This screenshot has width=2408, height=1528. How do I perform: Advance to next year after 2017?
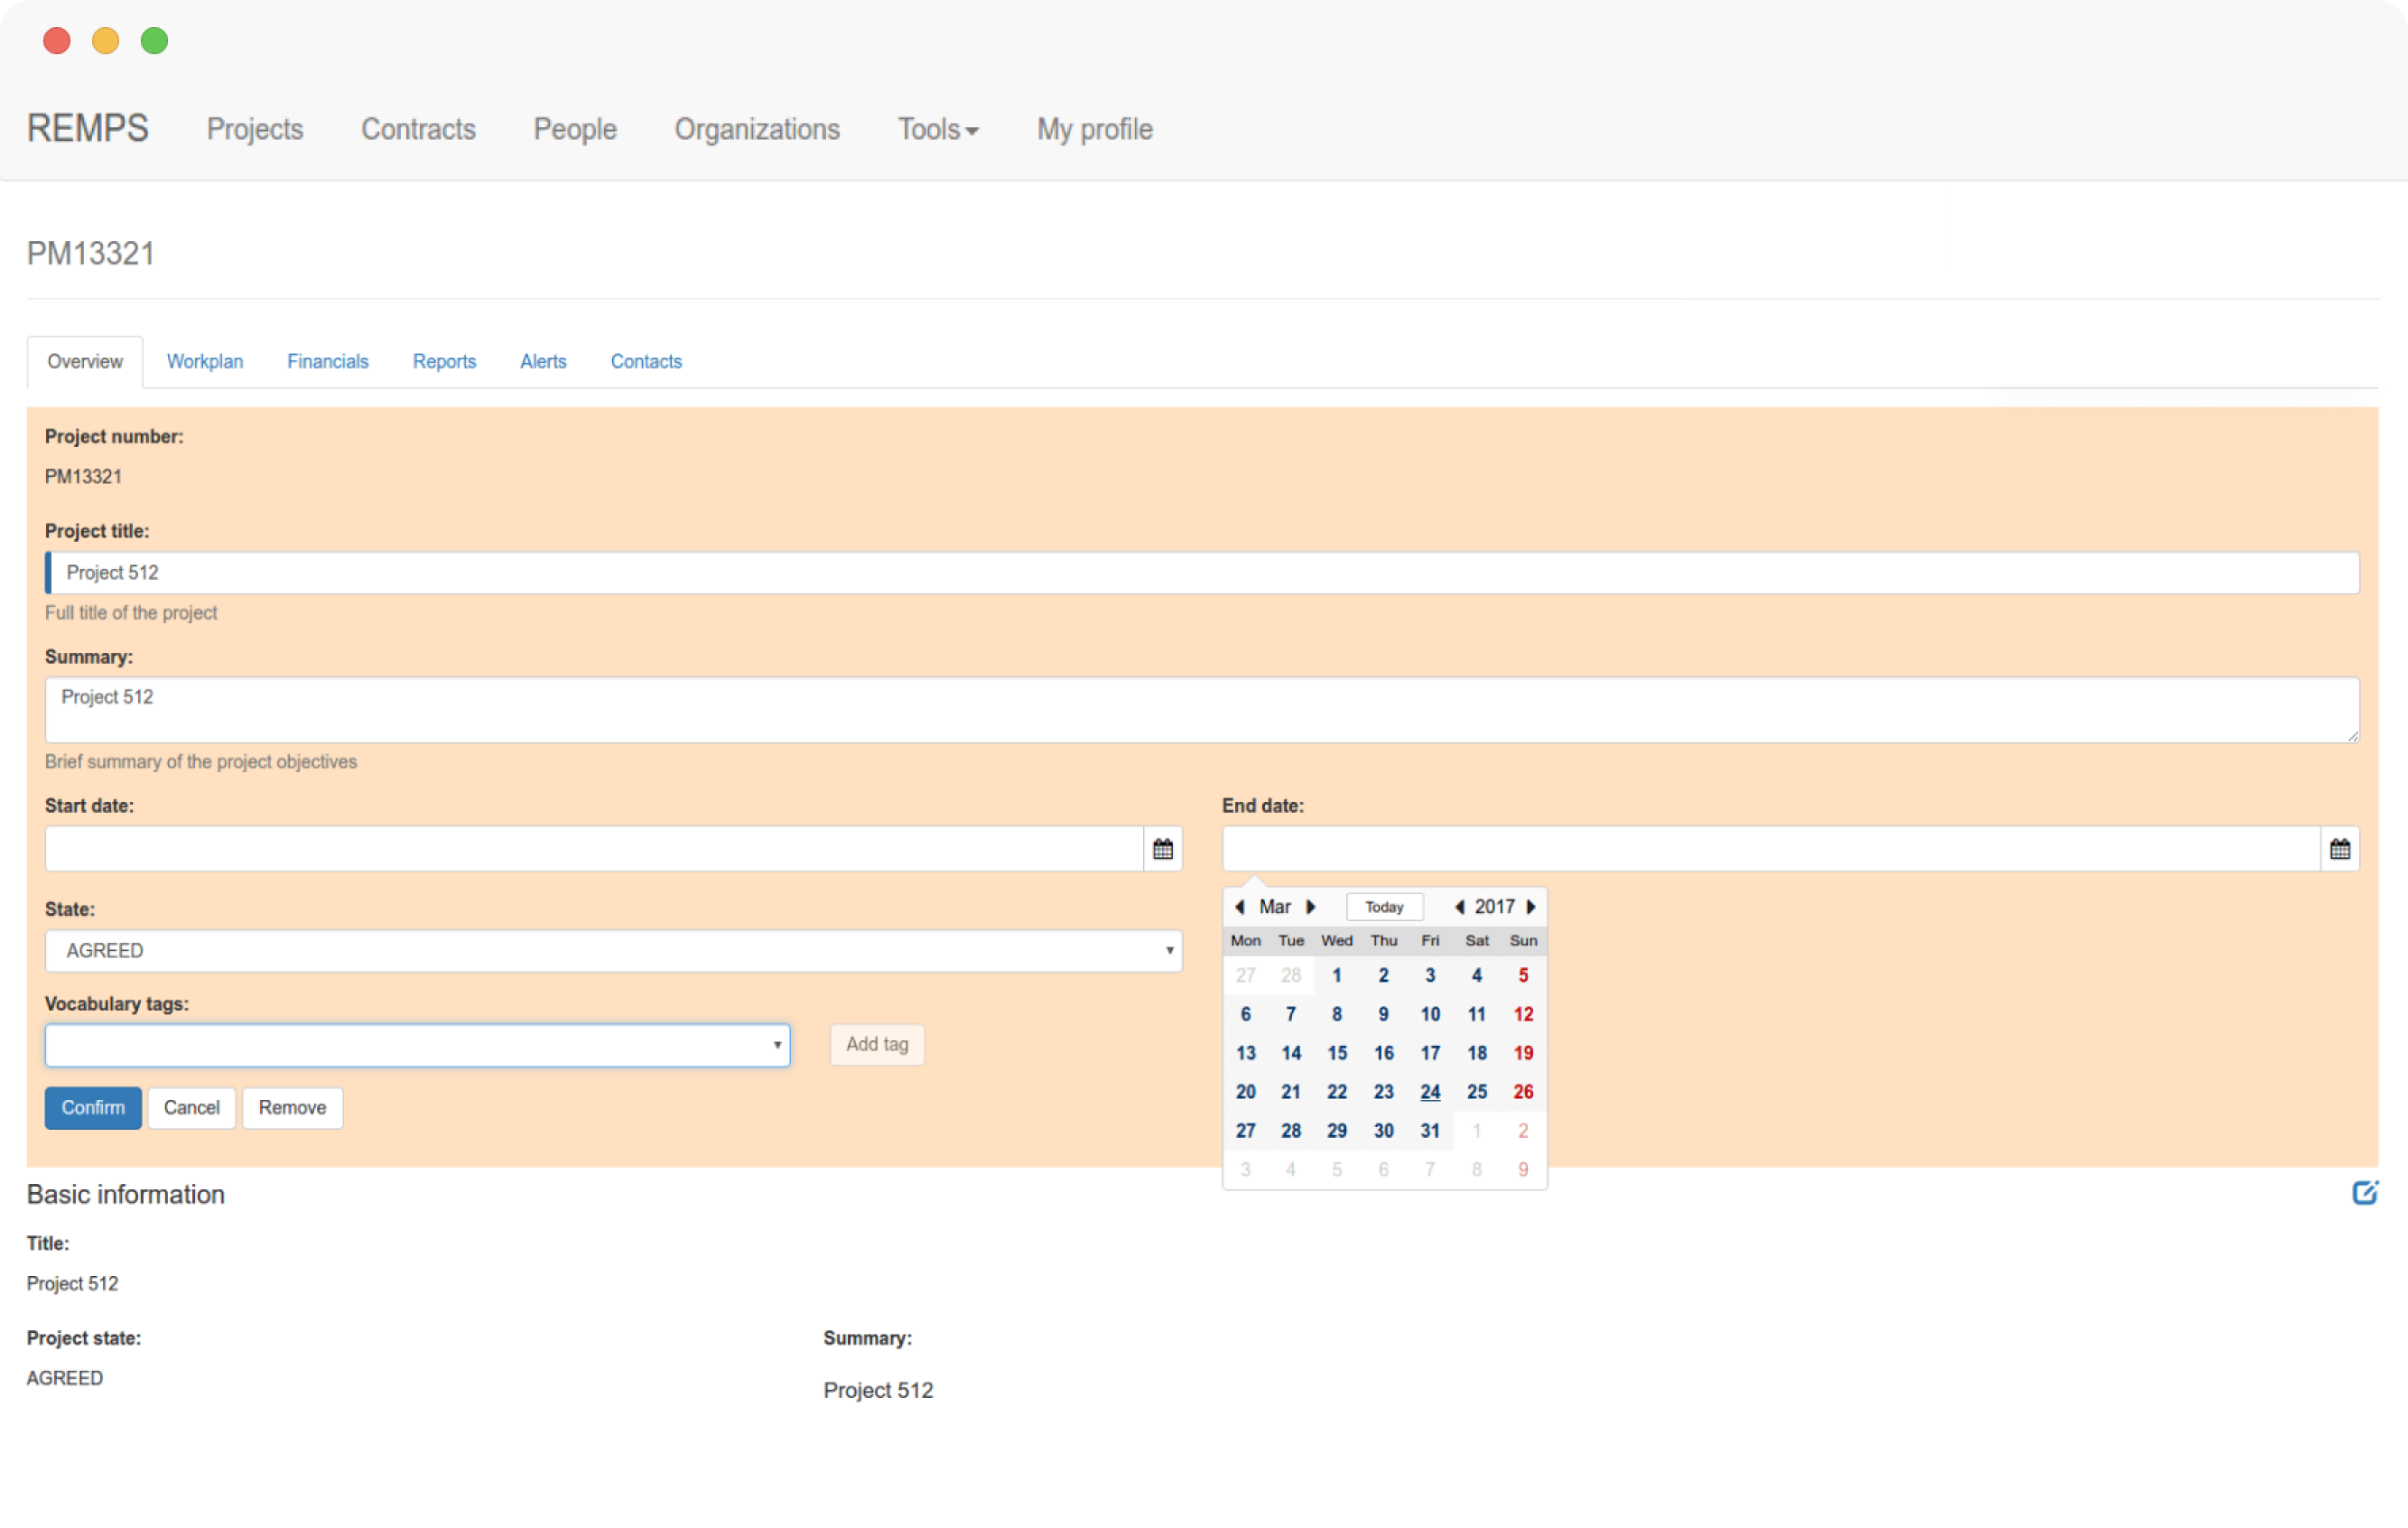point(1531,907)
